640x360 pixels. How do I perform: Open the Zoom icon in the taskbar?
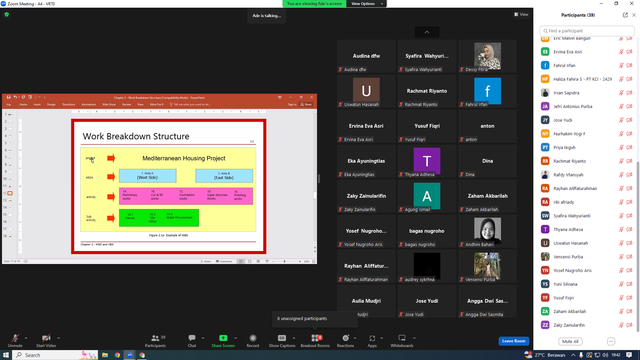(x=129, y=355)
